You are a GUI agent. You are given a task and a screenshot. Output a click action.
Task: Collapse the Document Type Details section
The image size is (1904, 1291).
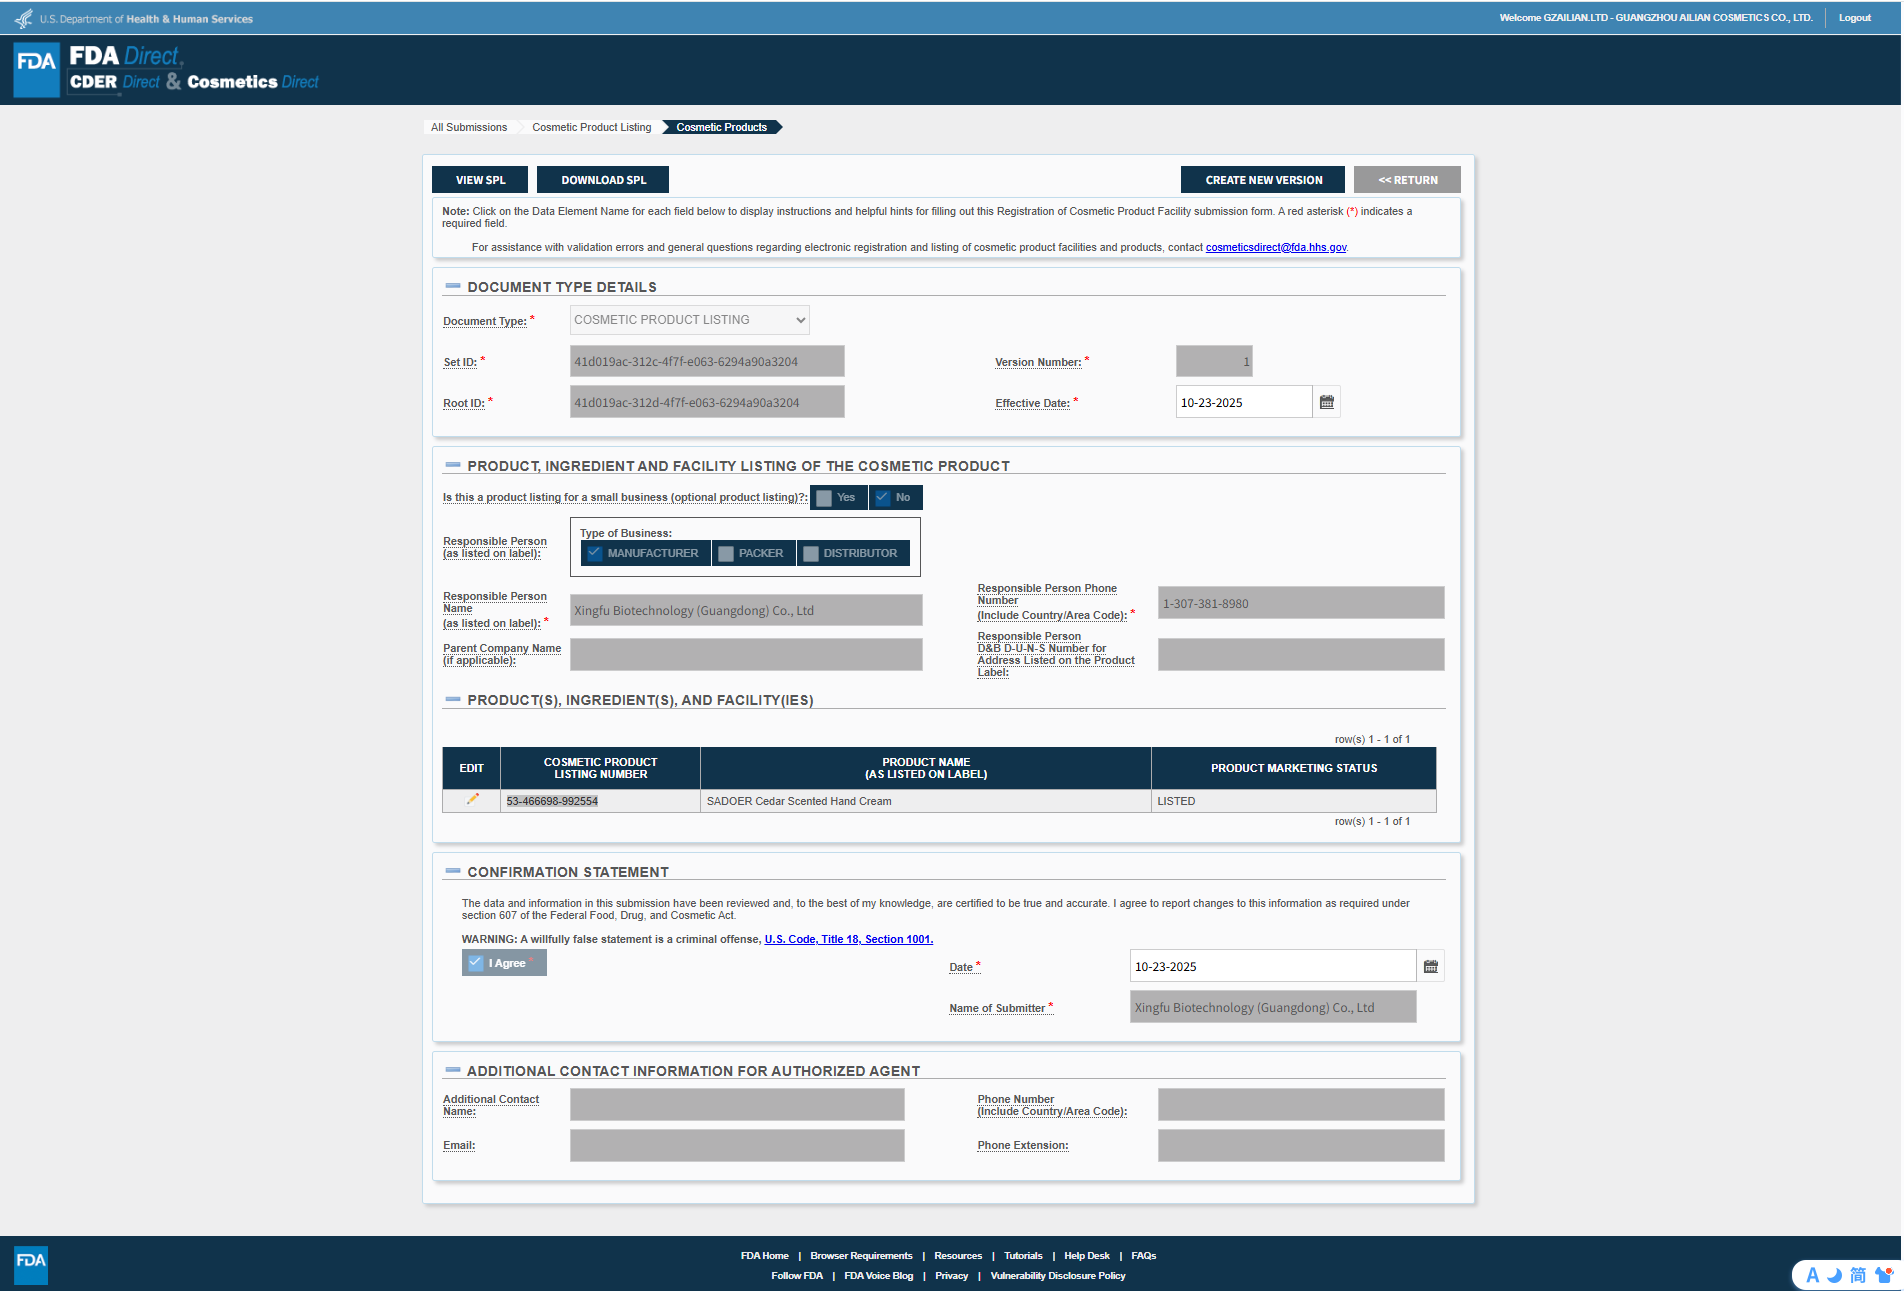pyautogui.click(x=453, y=287)
